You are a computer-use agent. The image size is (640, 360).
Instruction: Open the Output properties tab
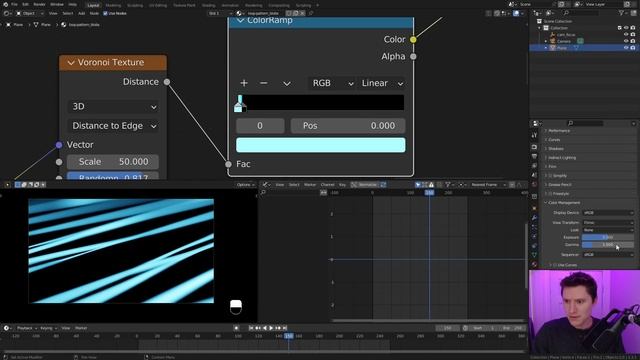534,156
